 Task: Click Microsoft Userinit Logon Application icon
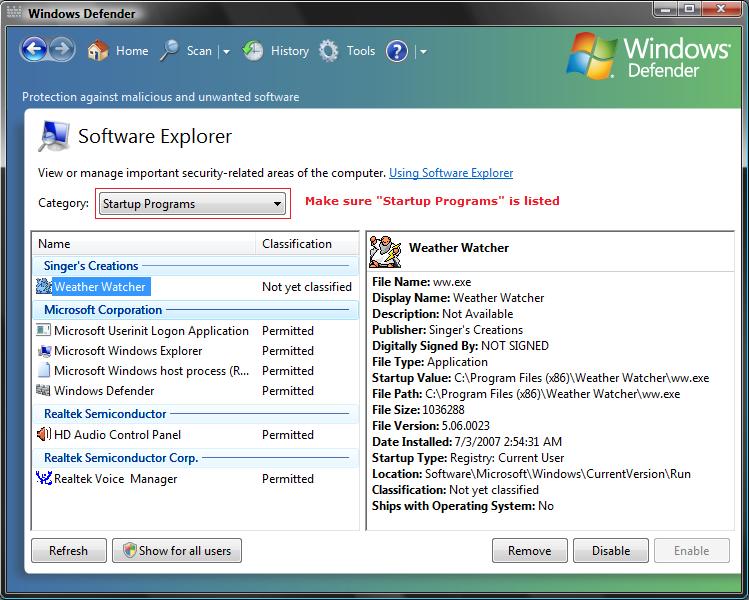coord(43,330)
